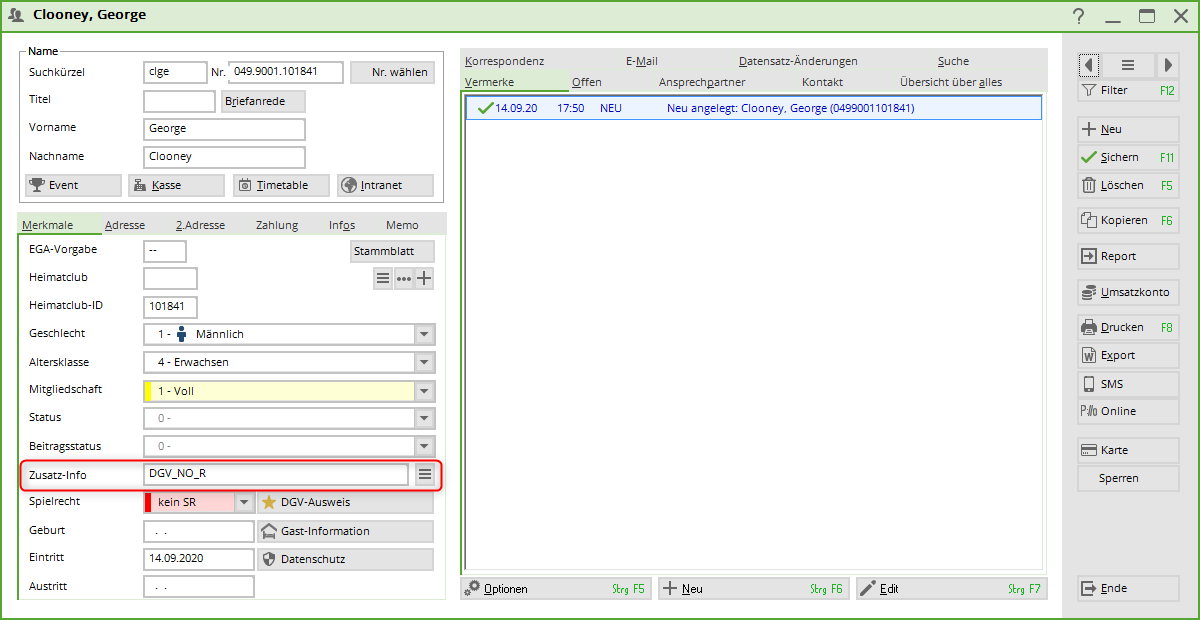Open the E-Mail tab
This screenshot has width=1200, height=620.
pos(642,61)
